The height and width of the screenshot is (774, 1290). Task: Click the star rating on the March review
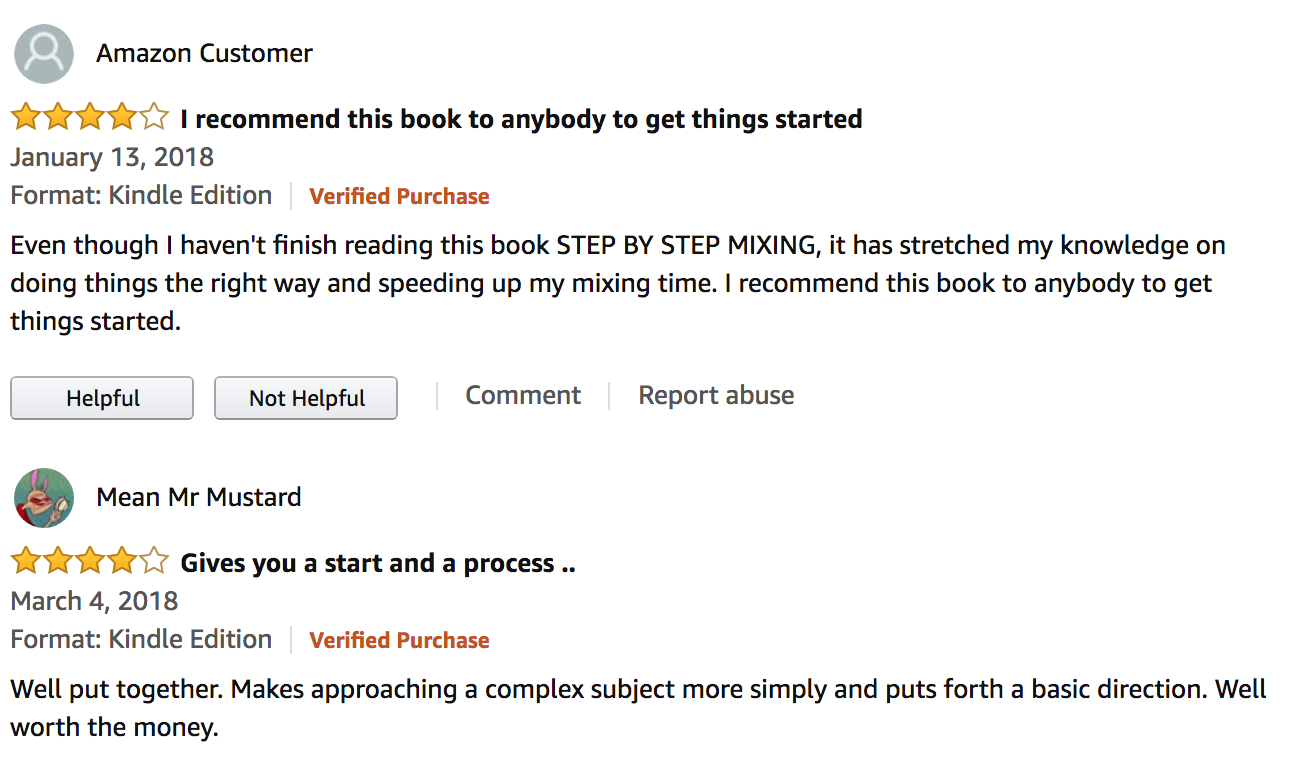tap(89, 563)
